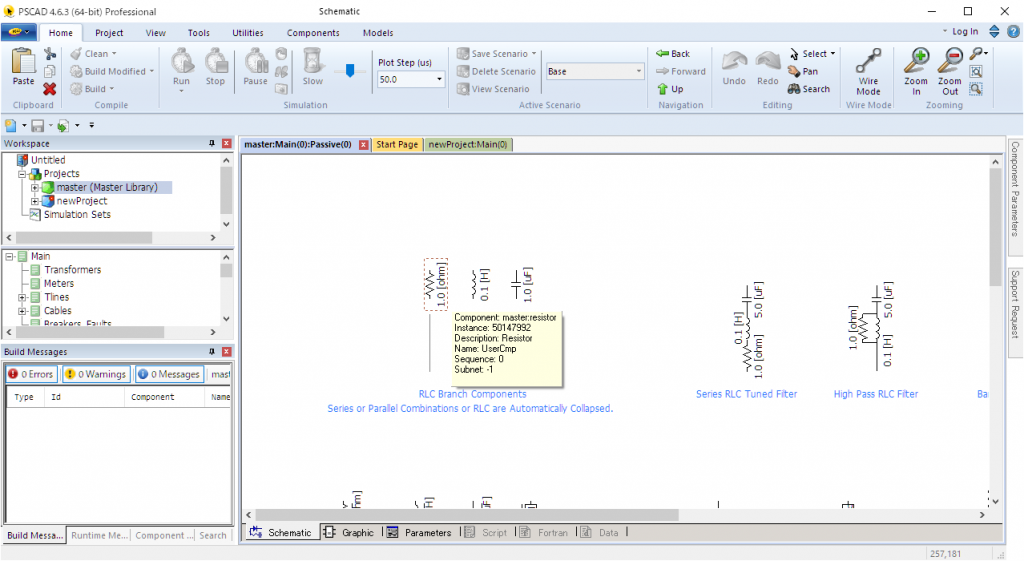
Task: Adjust the simulation speed slider
Action: 349,71
